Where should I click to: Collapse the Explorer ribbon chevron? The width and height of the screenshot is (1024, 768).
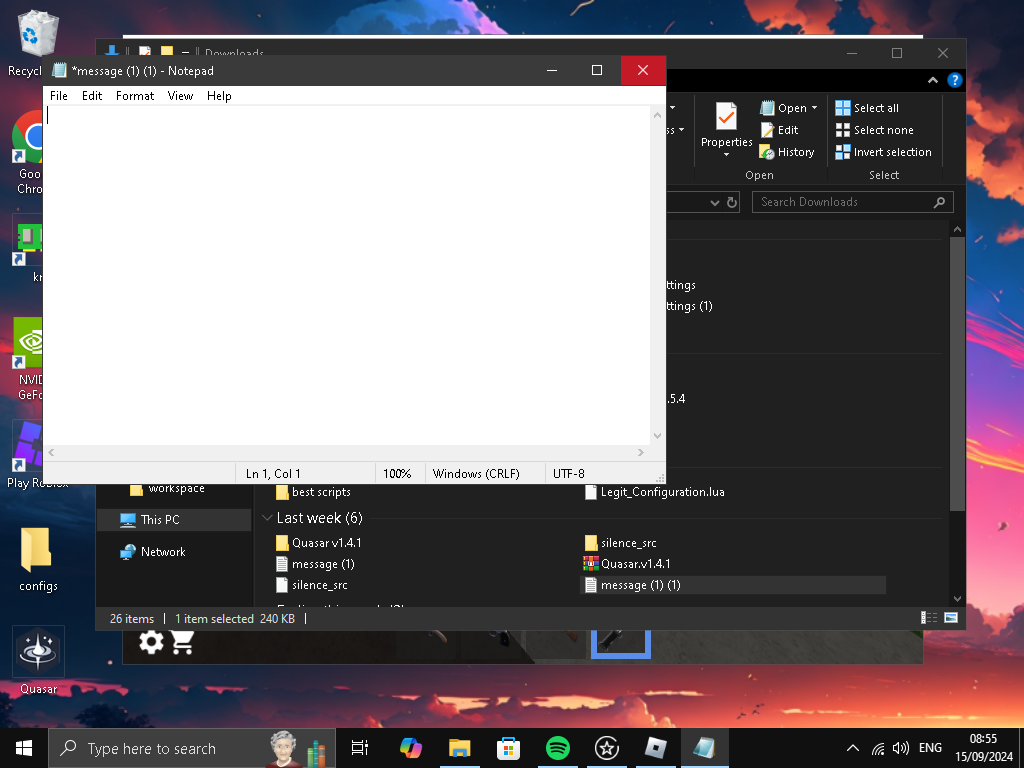tap(933, 80)
